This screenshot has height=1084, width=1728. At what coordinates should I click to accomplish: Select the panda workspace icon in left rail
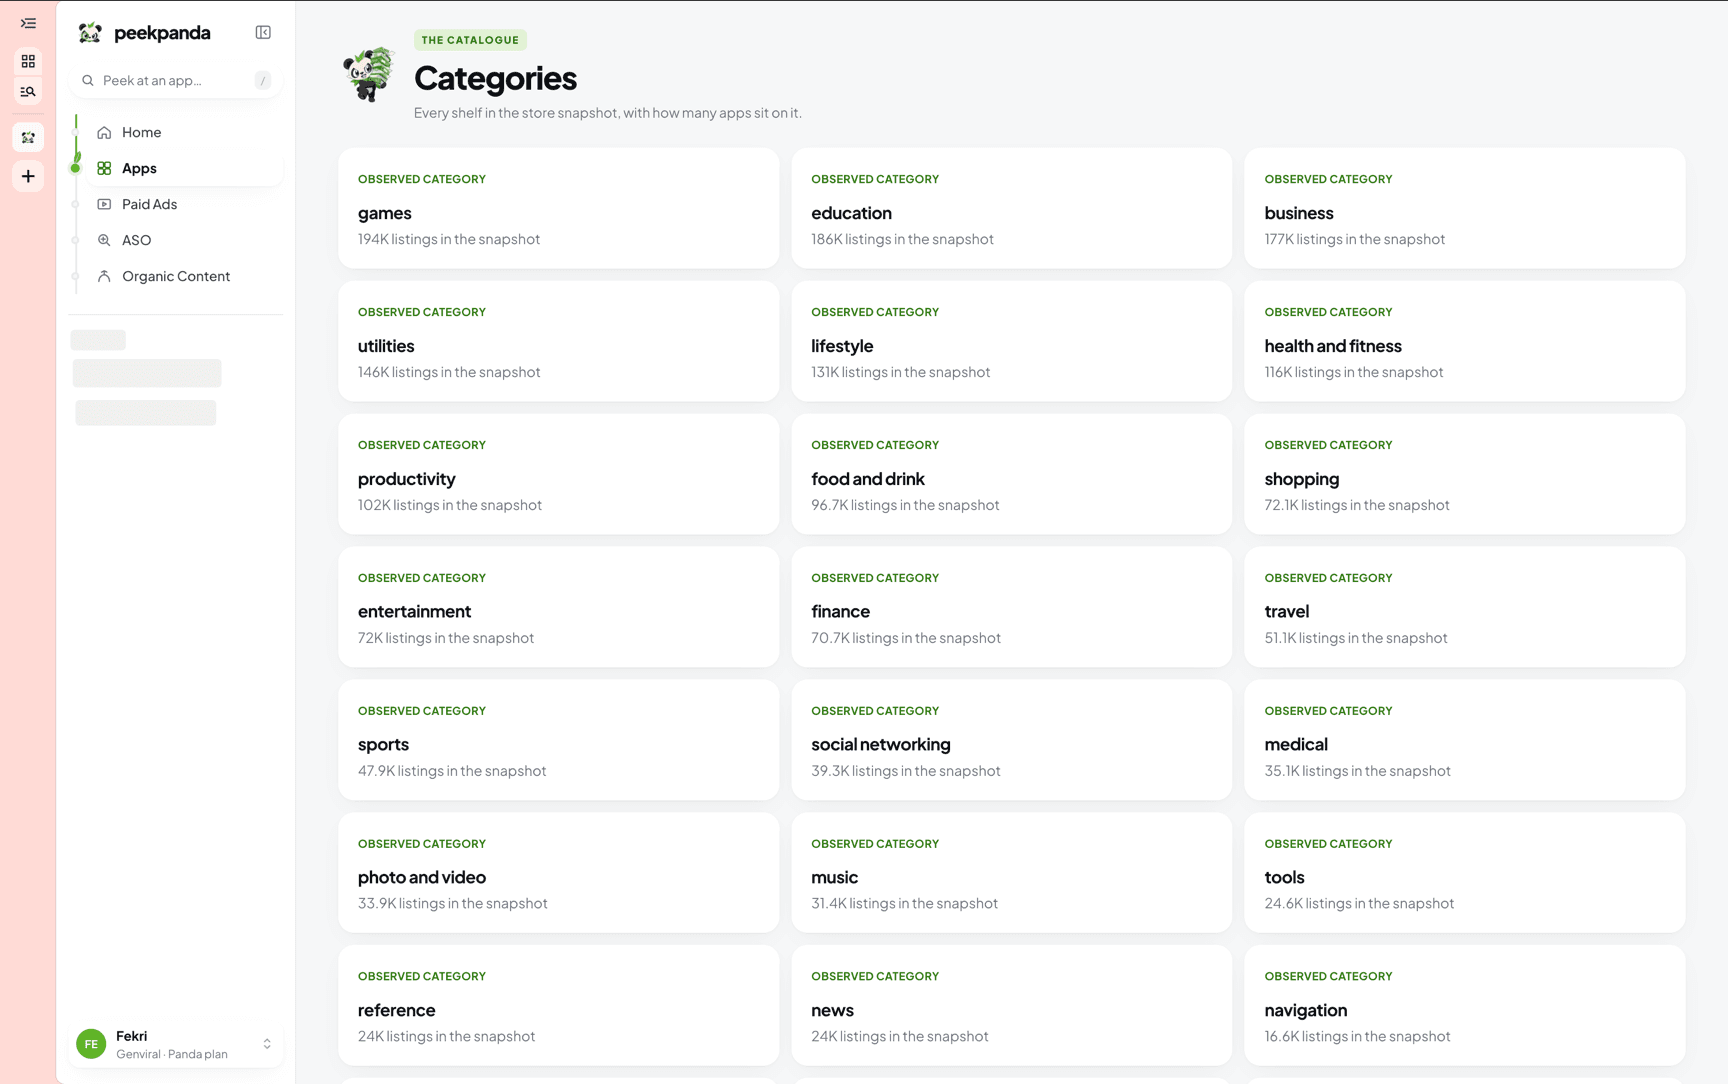coord(28,137)
